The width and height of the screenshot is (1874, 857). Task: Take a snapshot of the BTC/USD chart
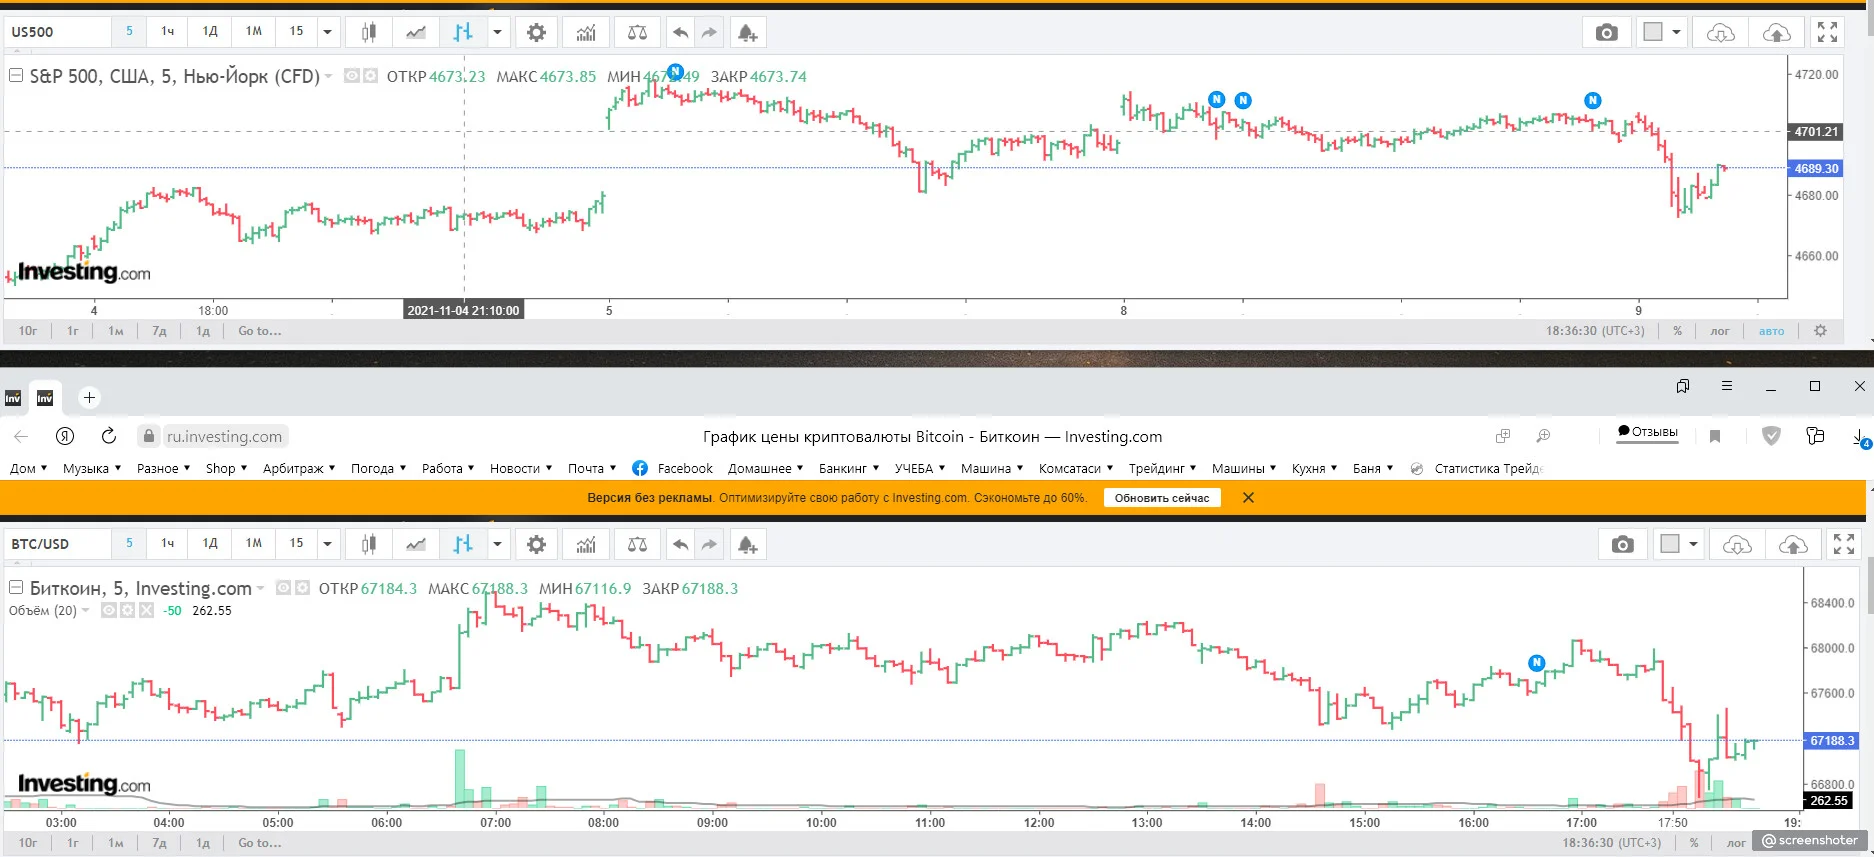click(1623, 544)
